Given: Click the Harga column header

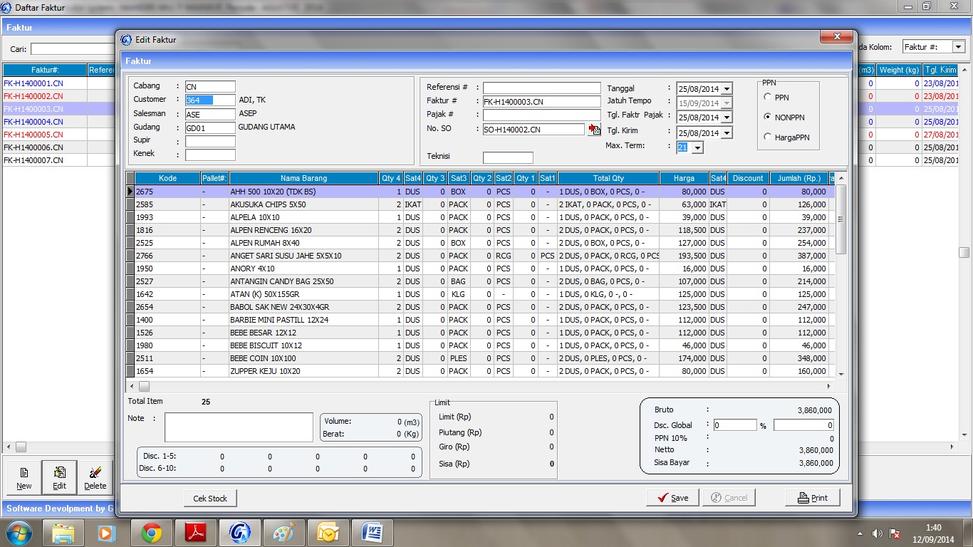Looking at the screenshot, I should tap(684, 178).
